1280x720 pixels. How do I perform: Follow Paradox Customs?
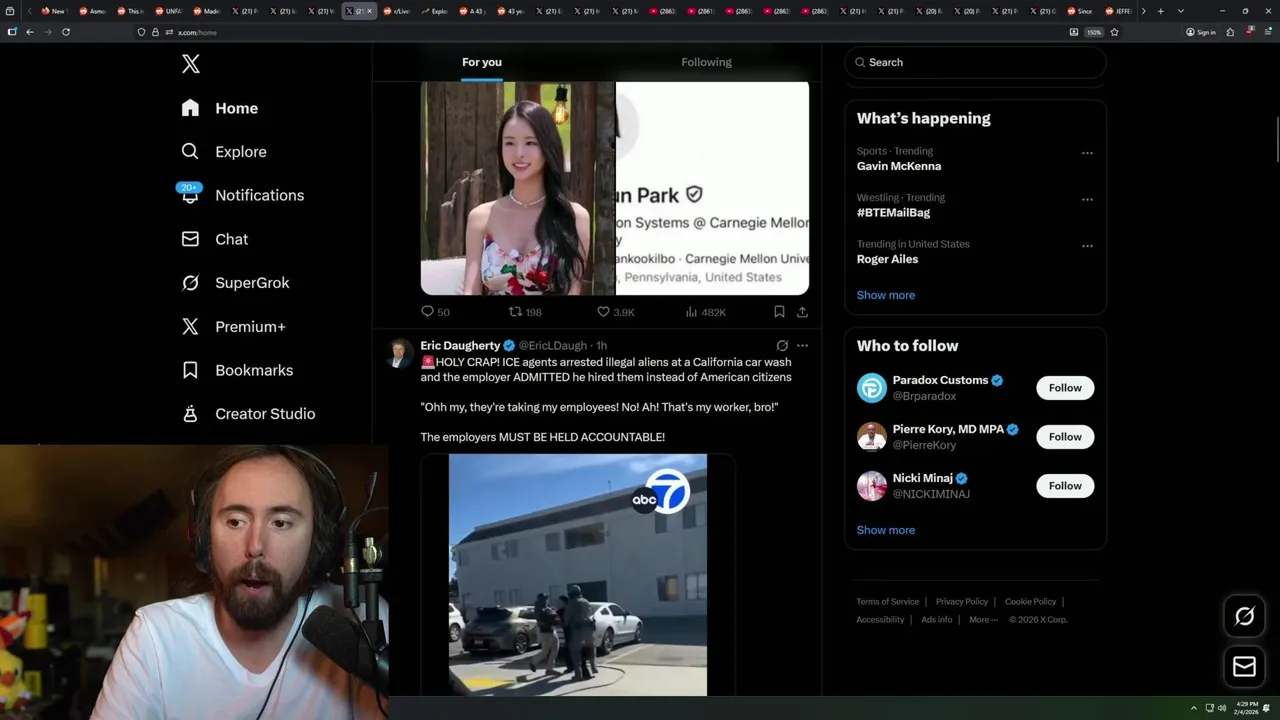click(x=1065, y=388)
